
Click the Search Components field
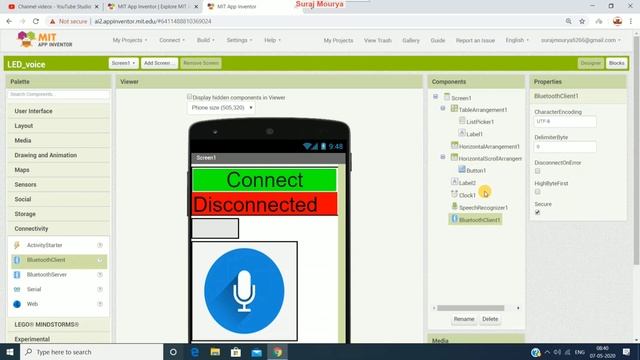pos(58,94)
